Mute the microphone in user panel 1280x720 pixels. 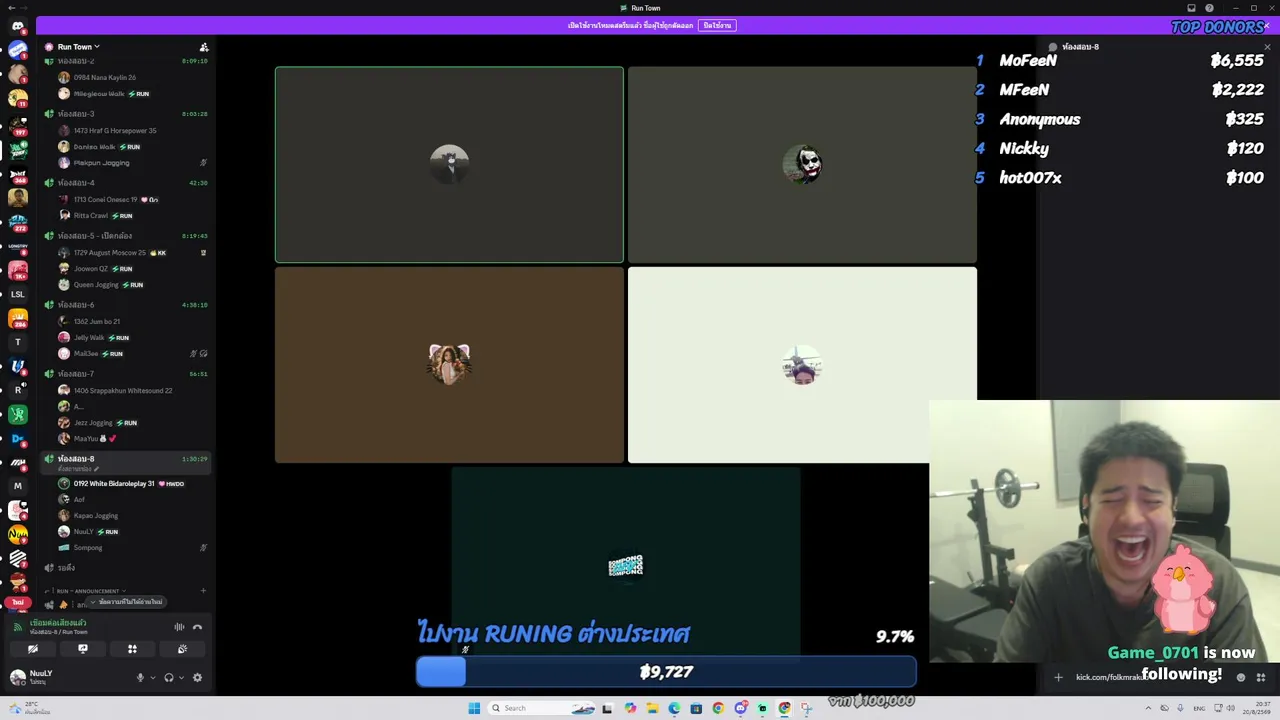[x=140, y=677]
